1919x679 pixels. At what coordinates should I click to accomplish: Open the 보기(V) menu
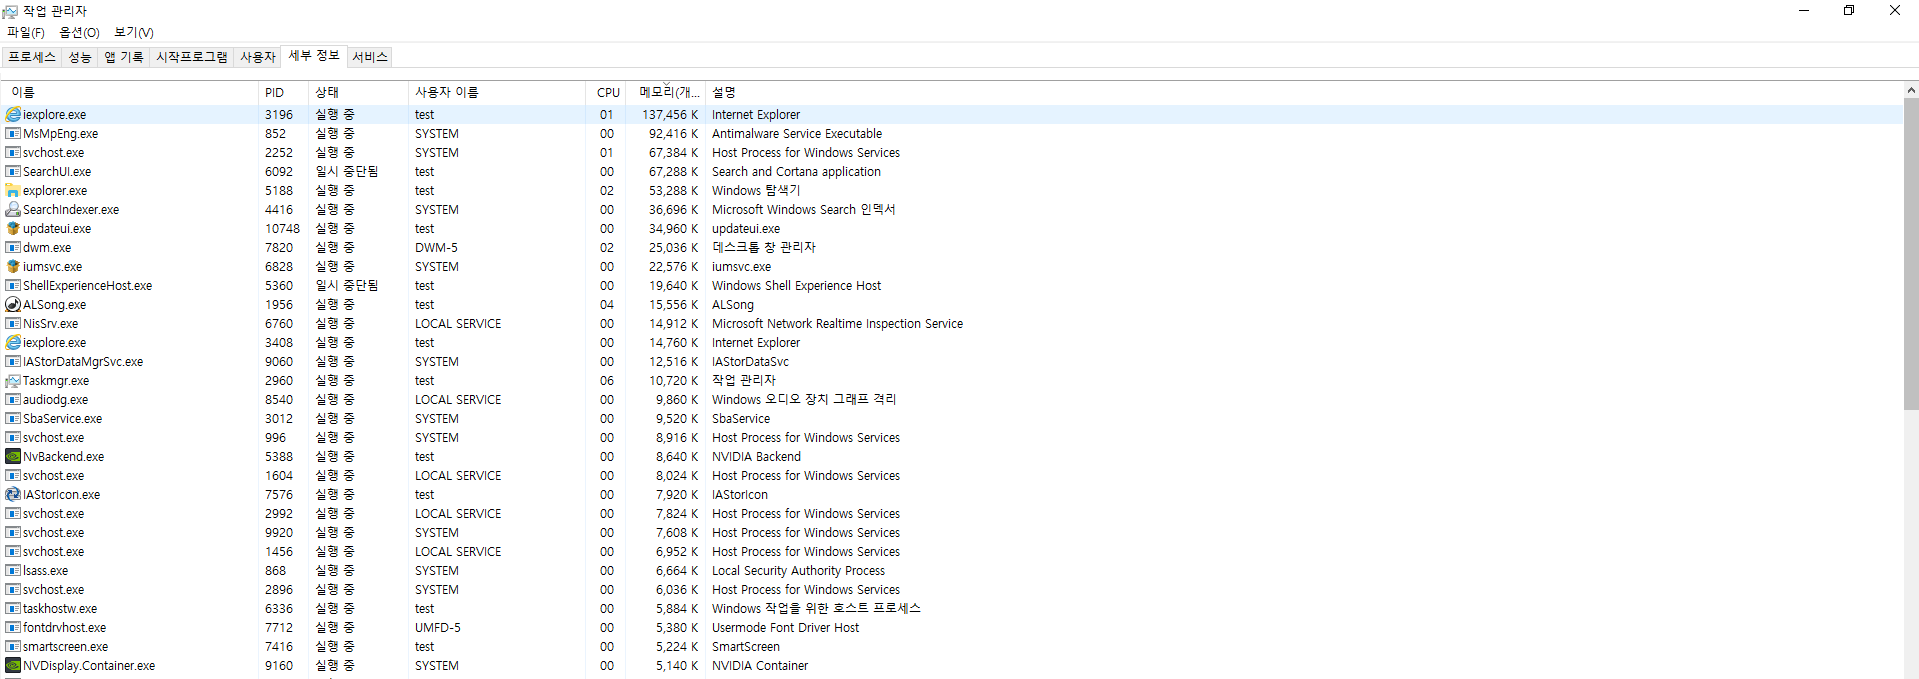(x=134, y=33)
